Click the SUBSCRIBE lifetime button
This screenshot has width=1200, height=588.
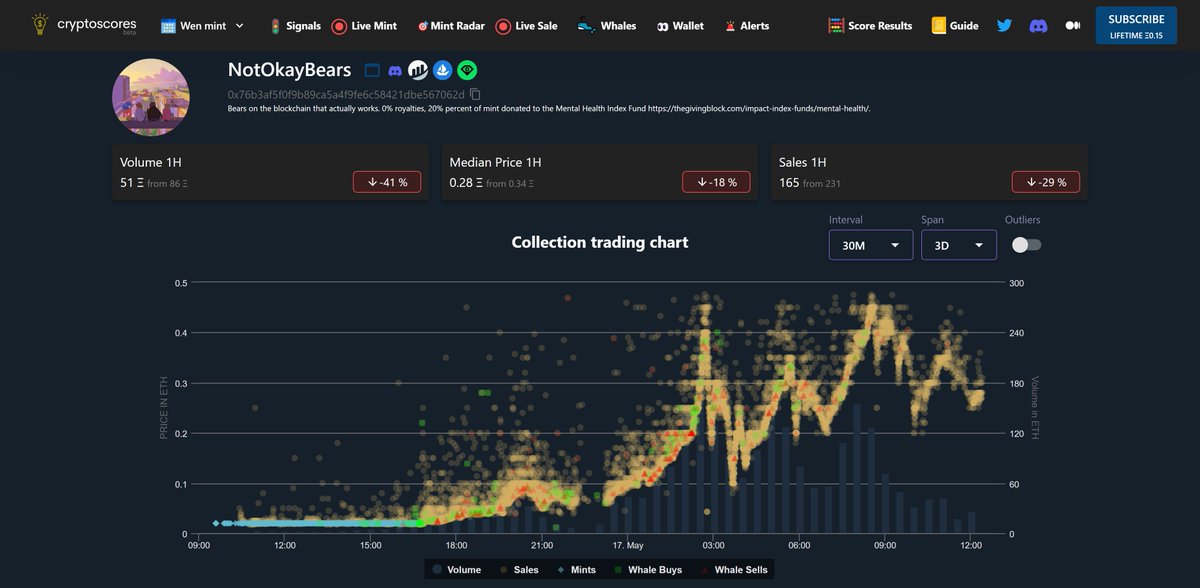1136,26
